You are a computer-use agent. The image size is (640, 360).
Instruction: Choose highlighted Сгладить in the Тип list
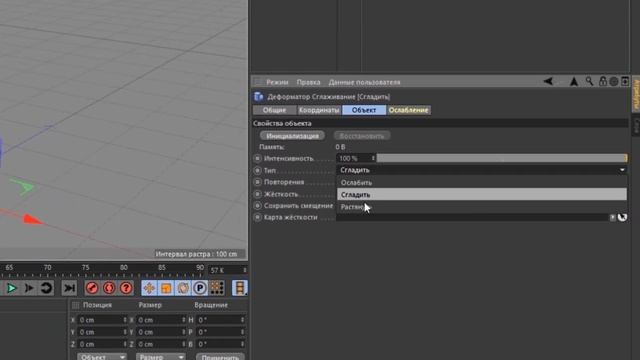(482, 194)
